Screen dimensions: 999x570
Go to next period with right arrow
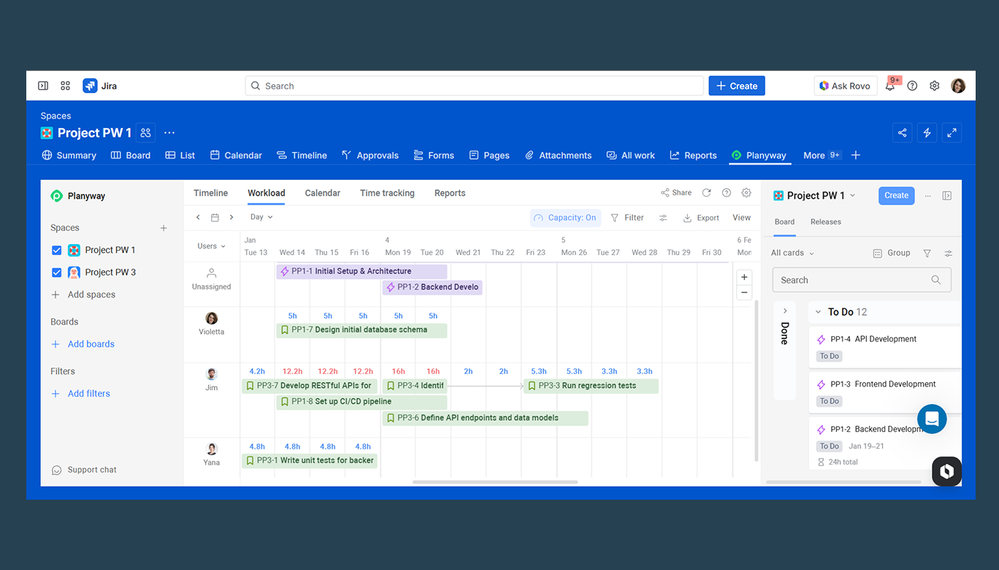click(x=231, y=217)
